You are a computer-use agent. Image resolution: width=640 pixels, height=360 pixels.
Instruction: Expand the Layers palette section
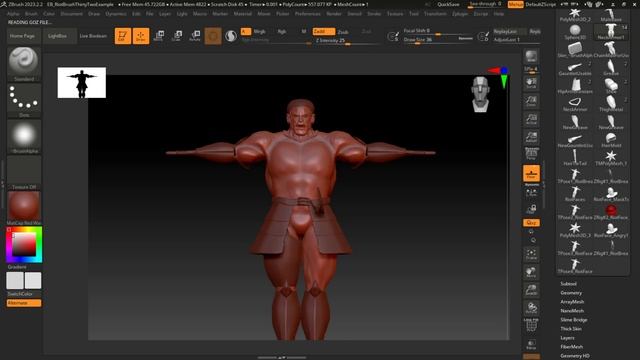coord(567,338)
